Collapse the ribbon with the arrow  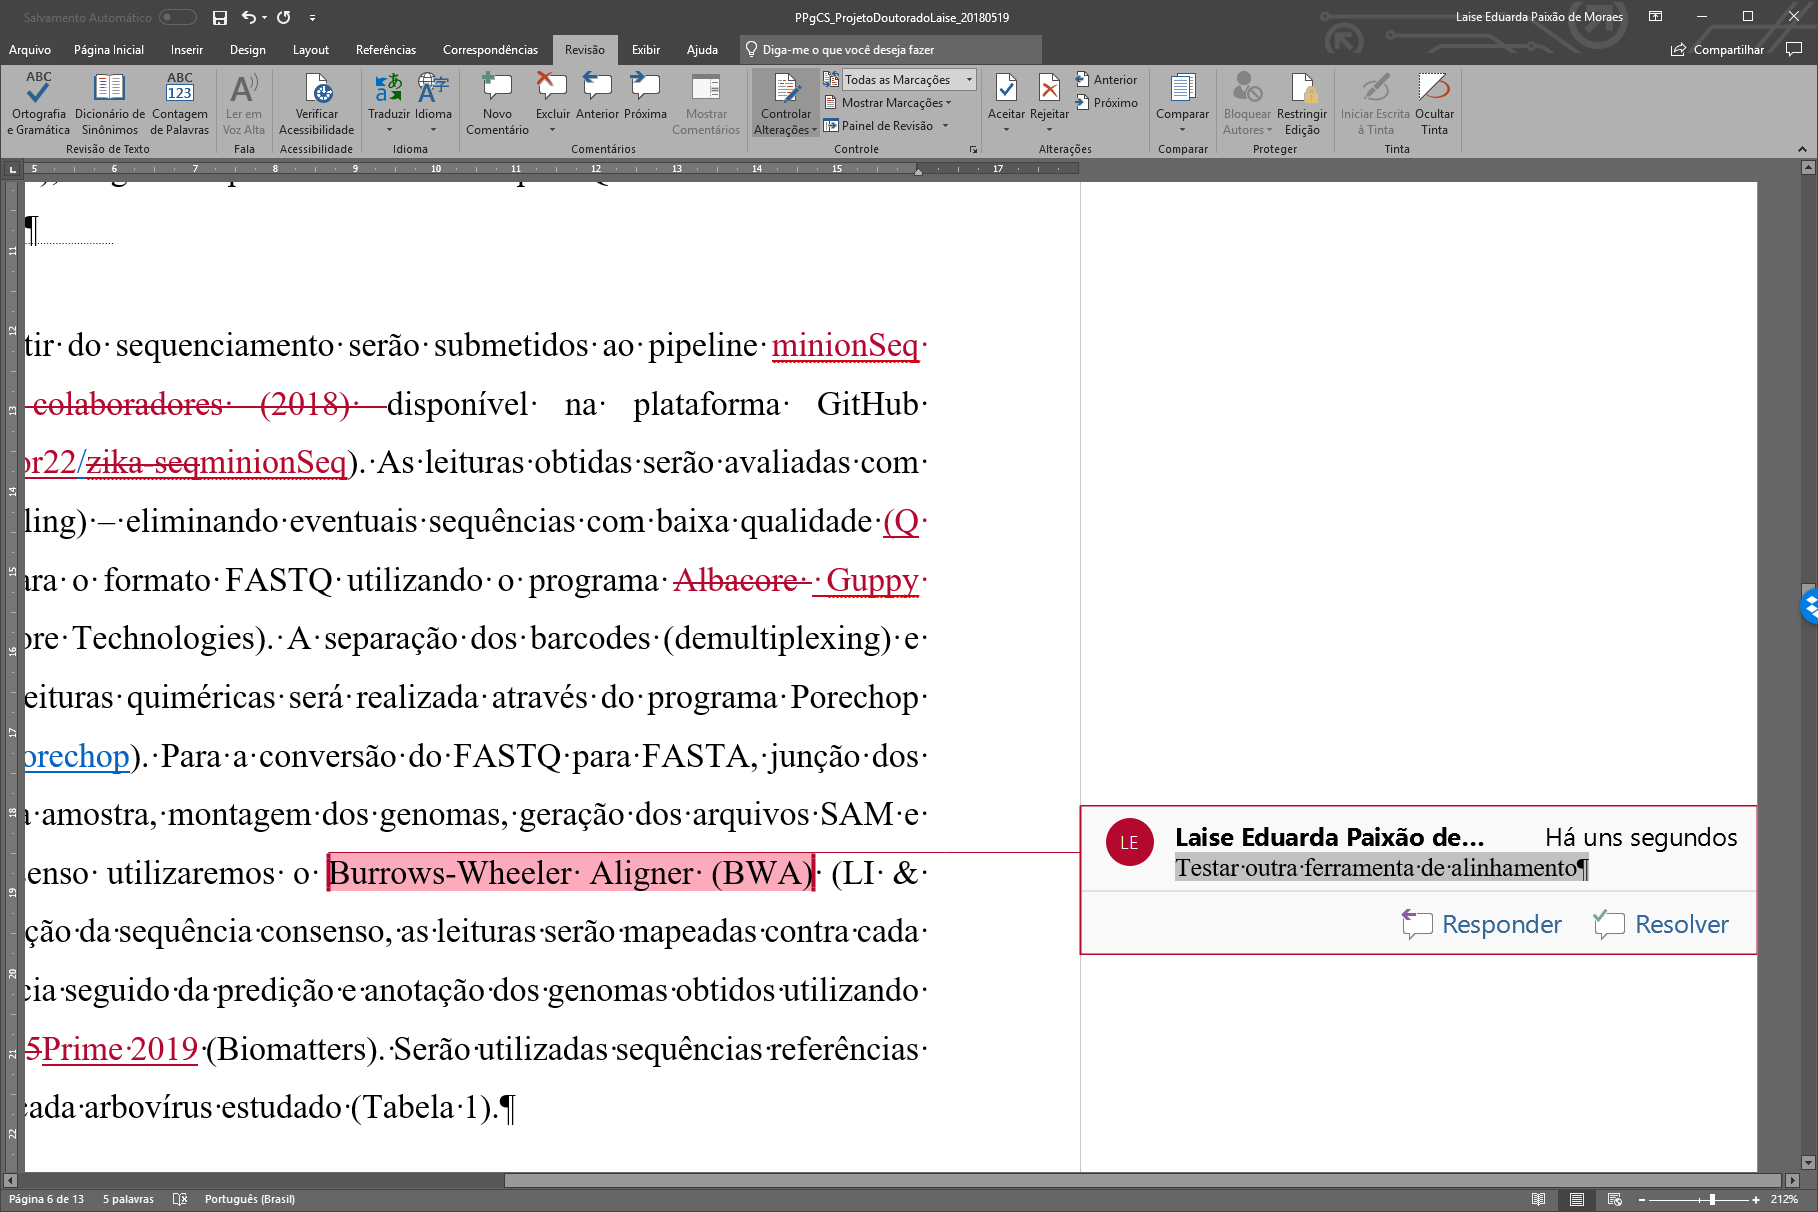click(x=1802, y=149)
